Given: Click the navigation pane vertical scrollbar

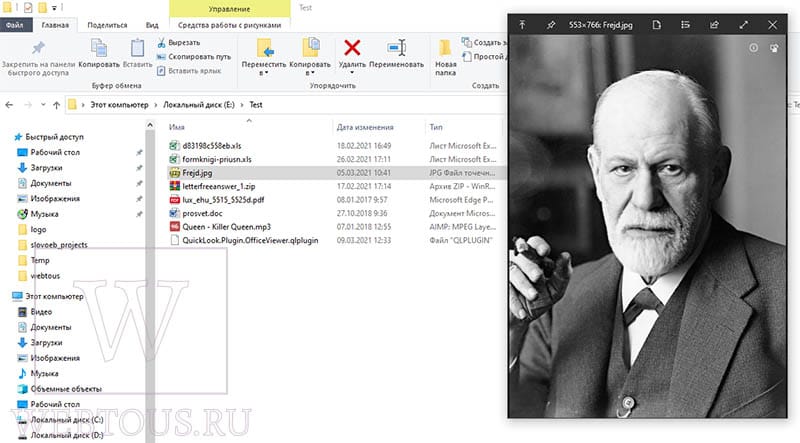Looking at the screenshot, I should pyautogui.click(x=150, y=281).
